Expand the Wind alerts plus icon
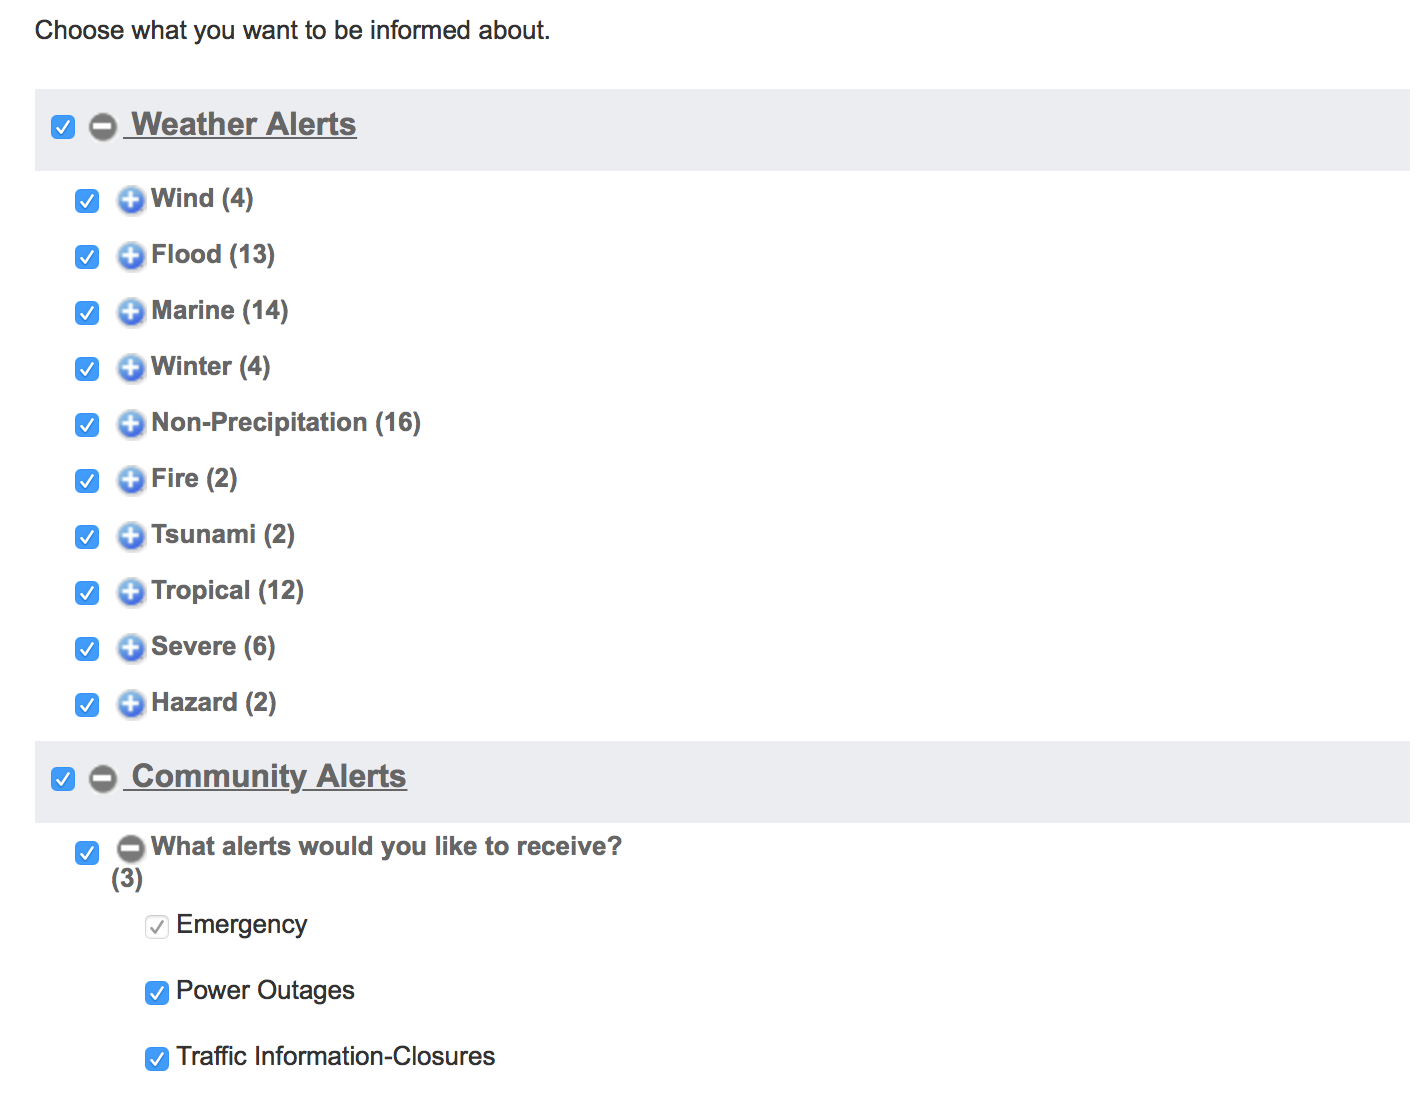This screenshot has height=1106, width=1424. pos(131,200)
